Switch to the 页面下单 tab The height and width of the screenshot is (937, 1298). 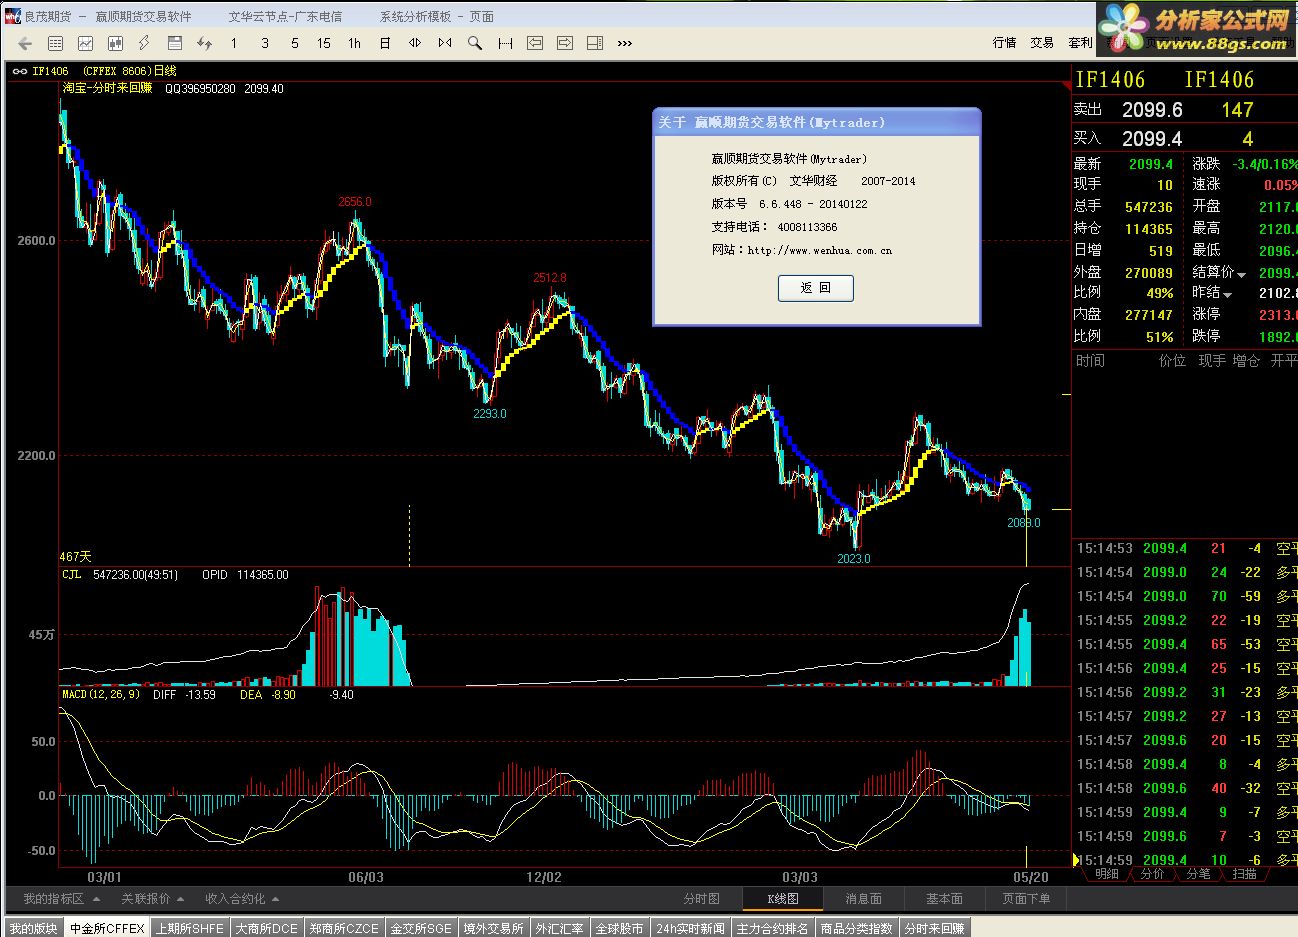tap(1026, 899)
